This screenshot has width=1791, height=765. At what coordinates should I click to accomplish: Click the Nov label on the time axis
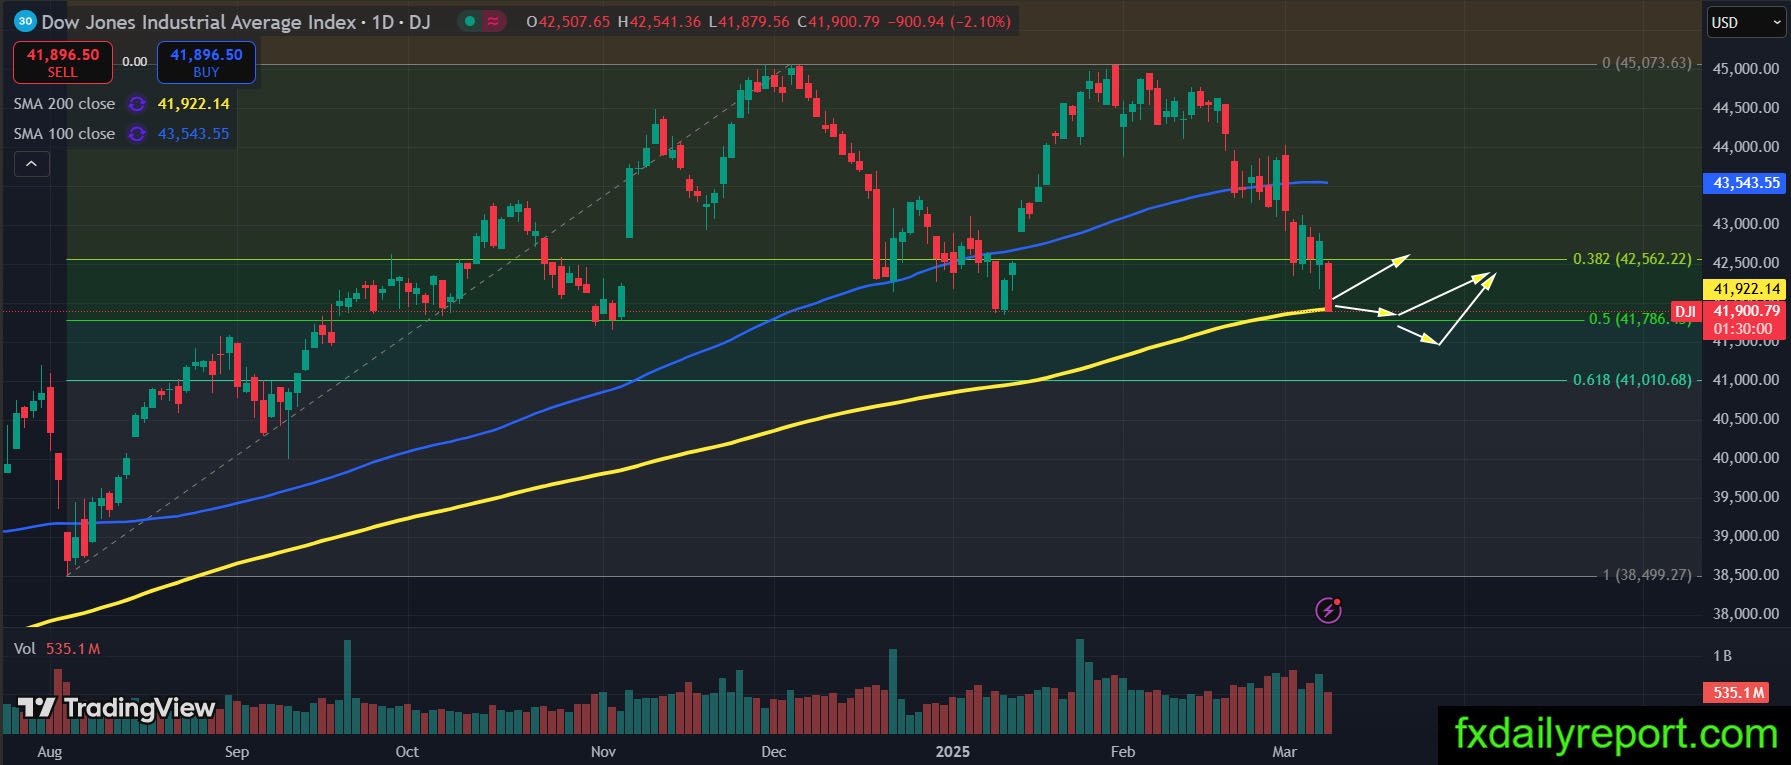(x=603, y=752)
